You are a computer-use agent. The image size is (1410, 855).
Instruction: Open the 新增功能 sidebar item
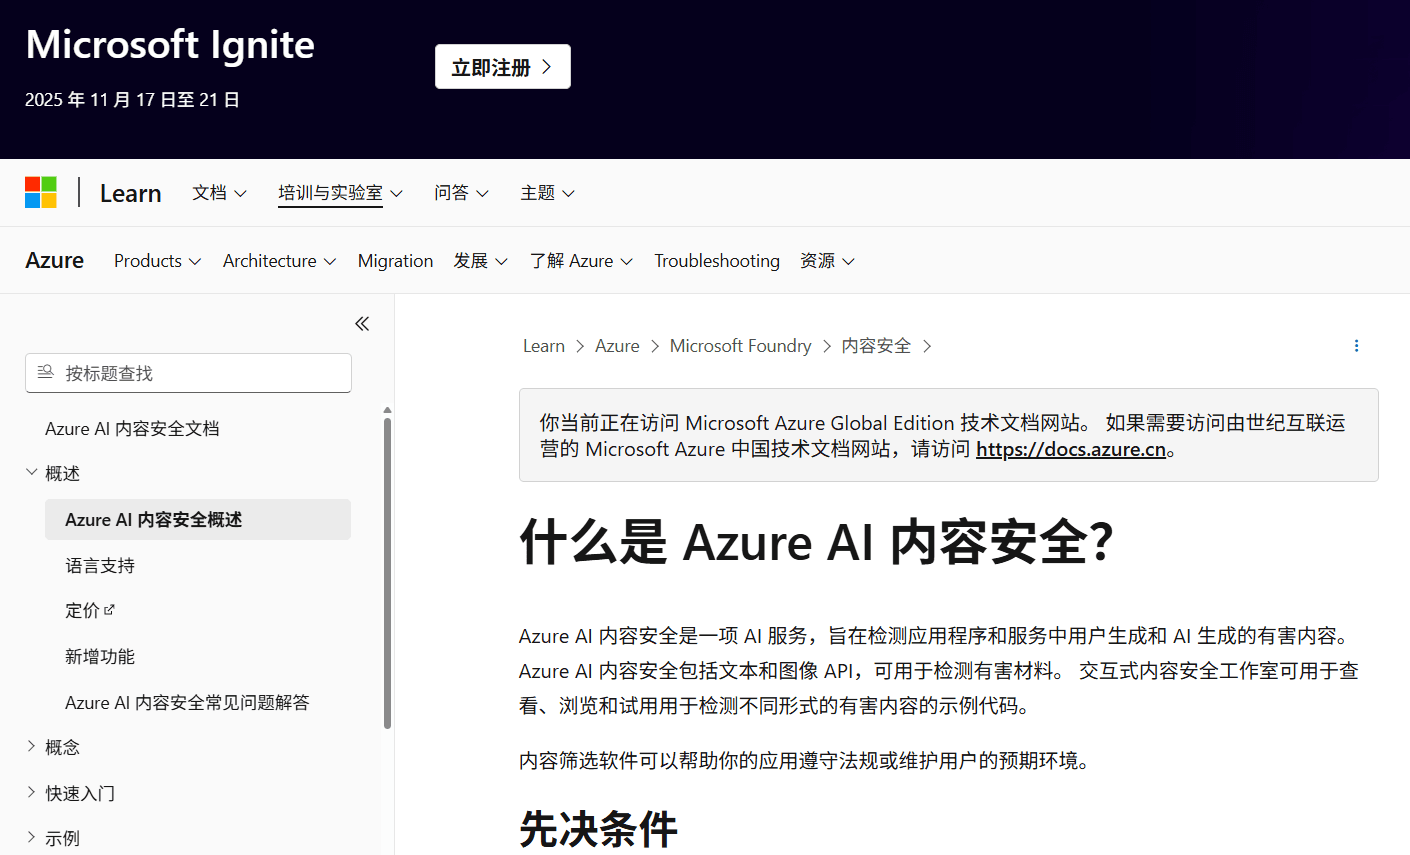tap(100, 656)
